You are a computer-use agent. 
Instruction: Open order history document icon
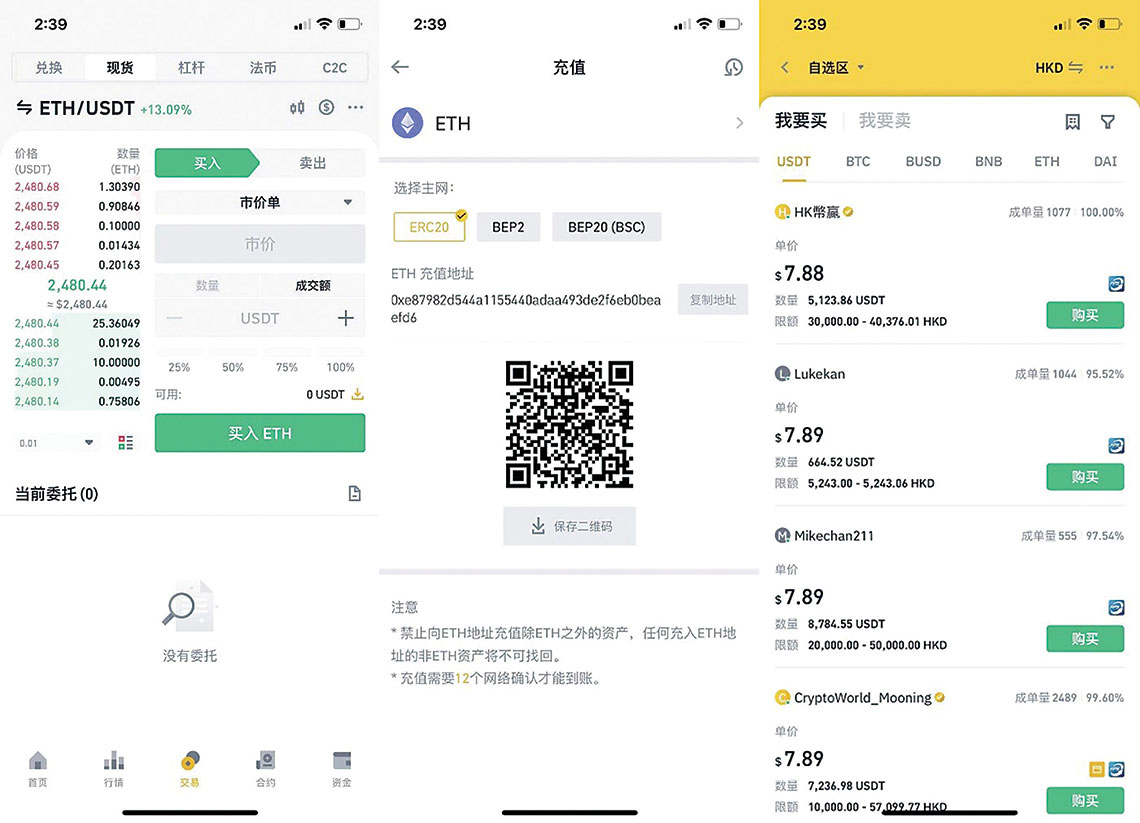click(x=354, y=494)
